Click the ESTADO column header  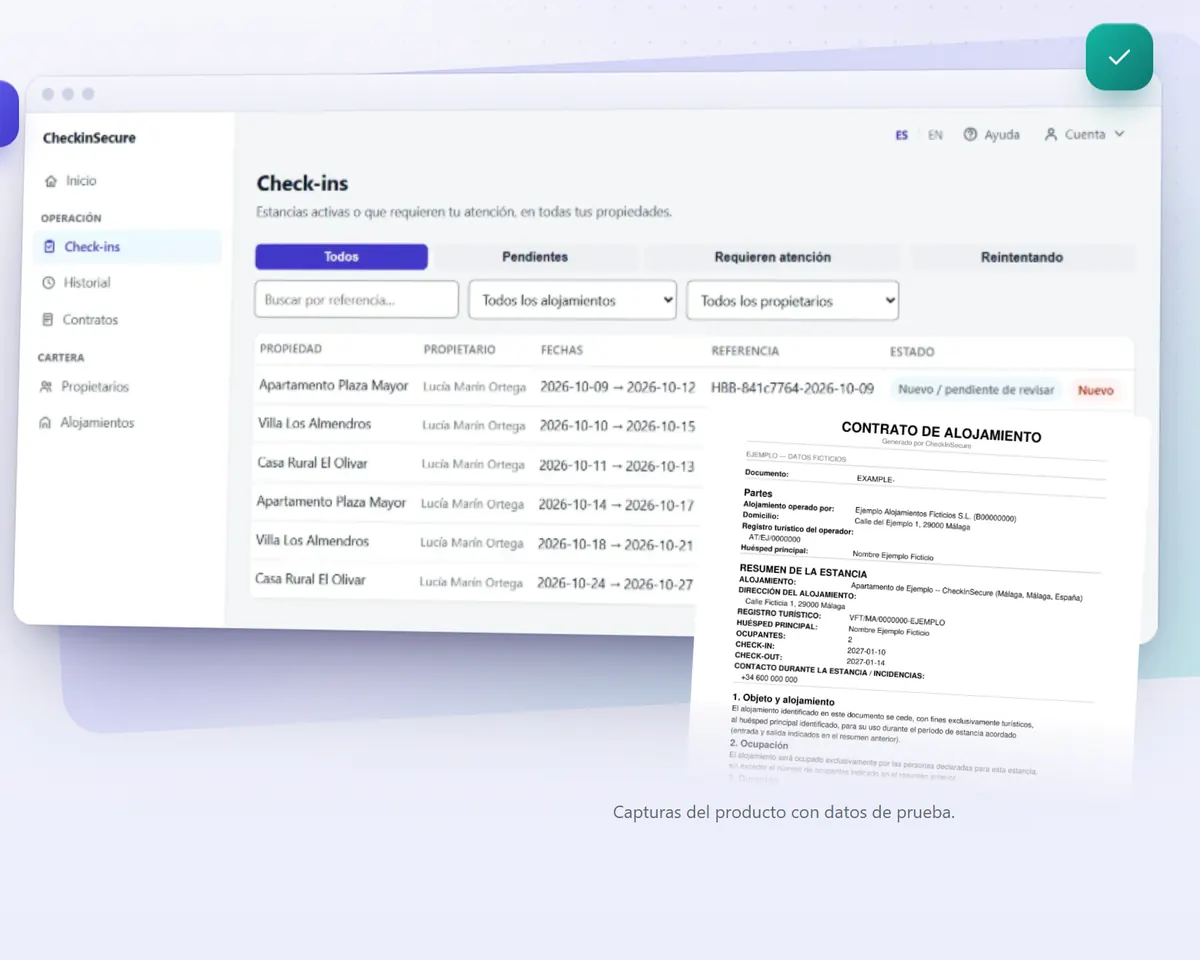point(912,352)
